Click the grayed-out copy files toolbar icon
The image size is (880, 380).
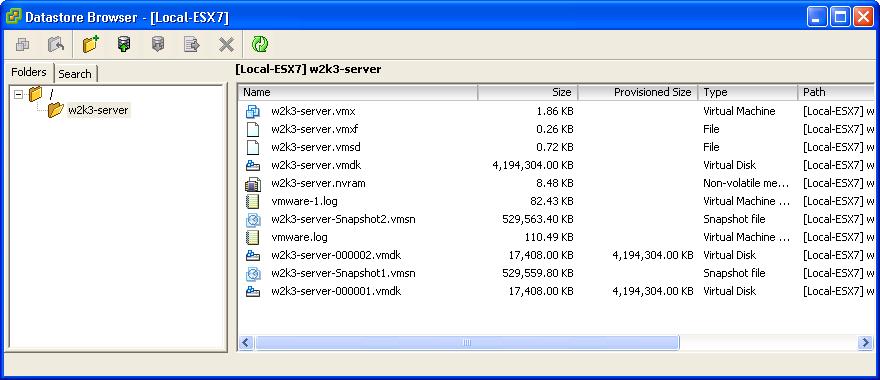click(x=22, y=44)
